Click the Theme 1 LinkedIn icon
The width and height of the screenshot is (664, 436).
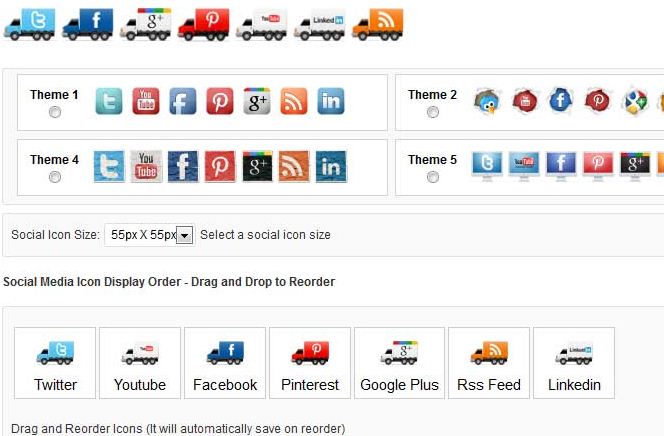[x=331, y=101]
